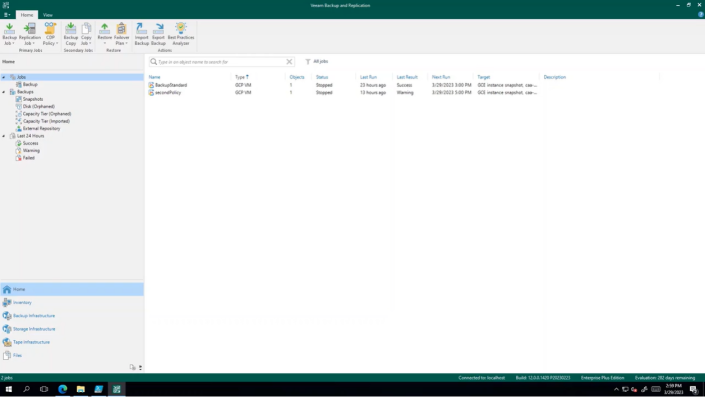Select the Jobs tree item
Viewport: 705px width, 397px height.
click(21, 77)
